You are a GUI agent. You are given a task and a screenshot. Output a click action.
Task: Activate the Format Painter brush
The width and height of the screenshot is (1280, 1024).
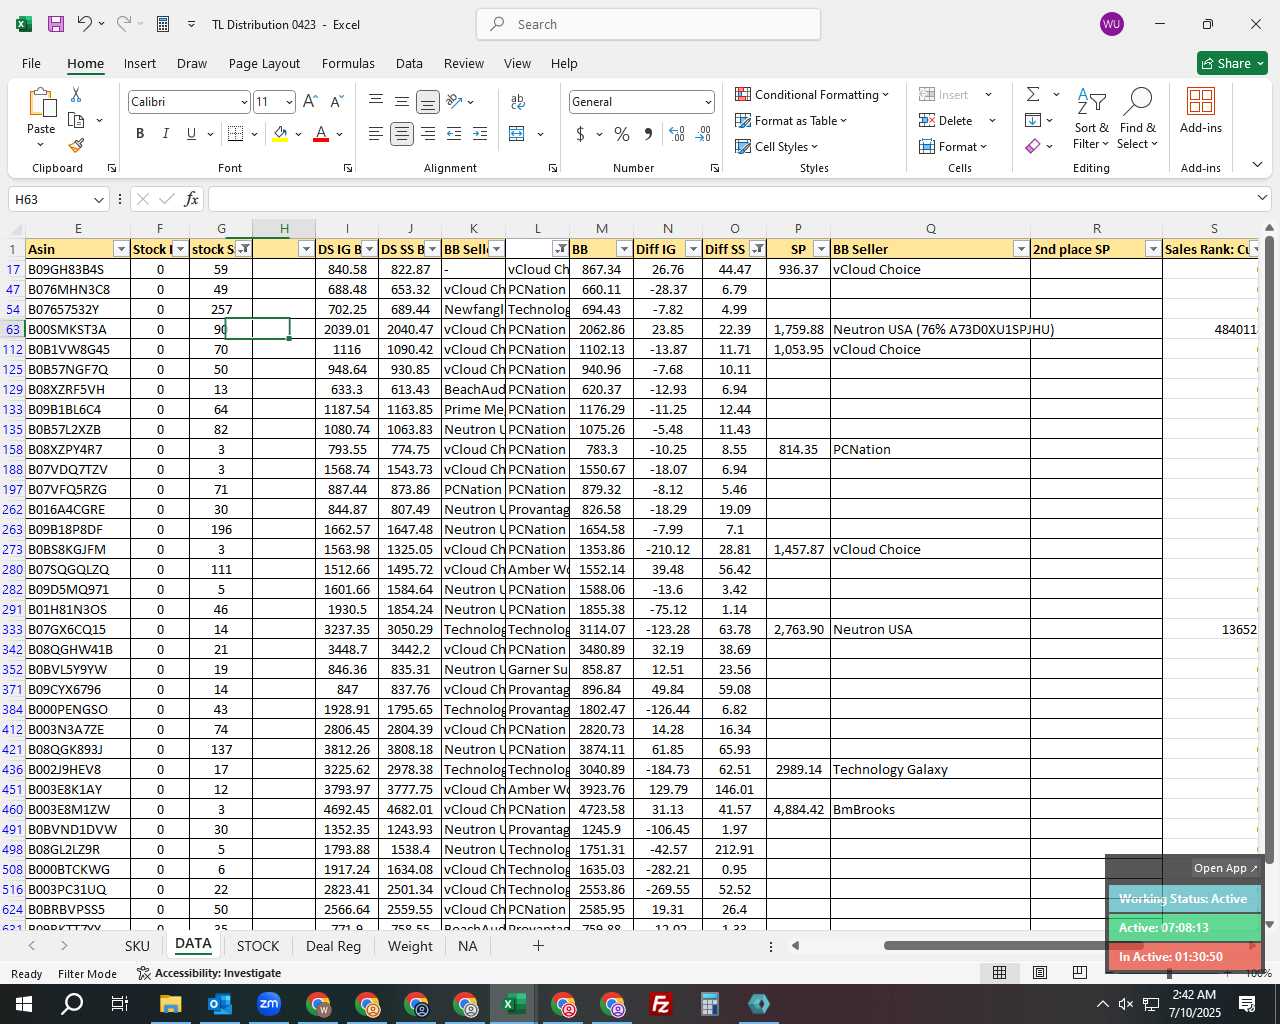point(76,145)
